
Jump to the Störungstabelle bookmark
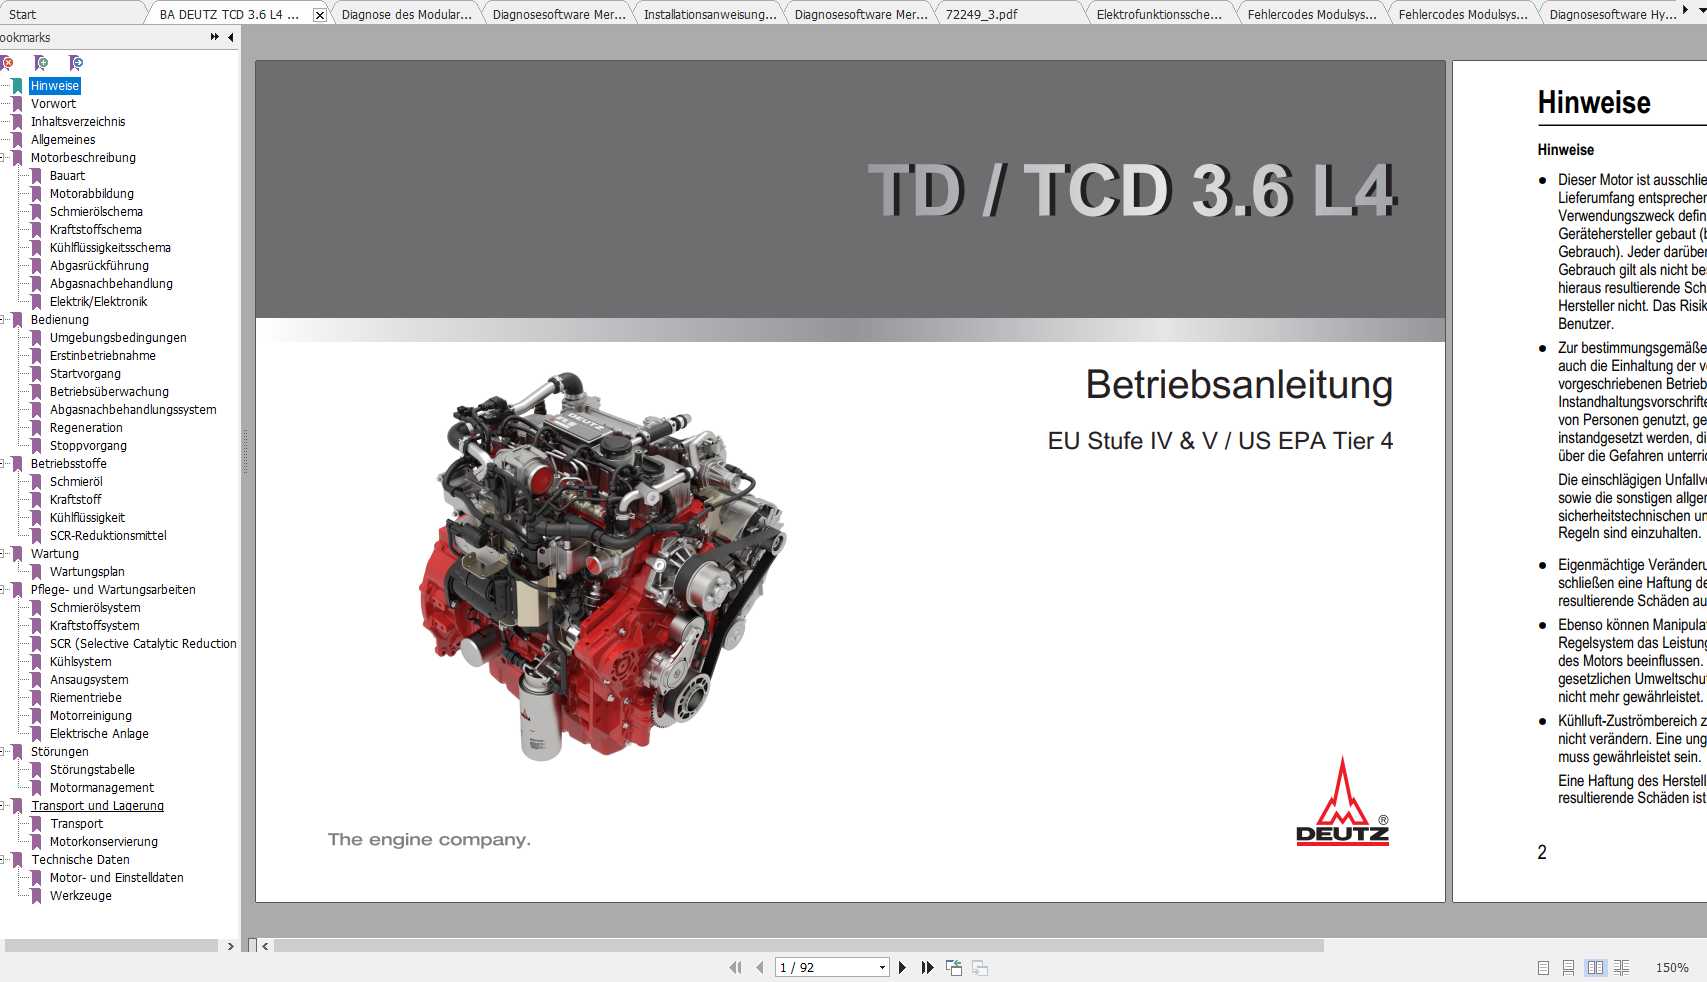tap(92, 770)
